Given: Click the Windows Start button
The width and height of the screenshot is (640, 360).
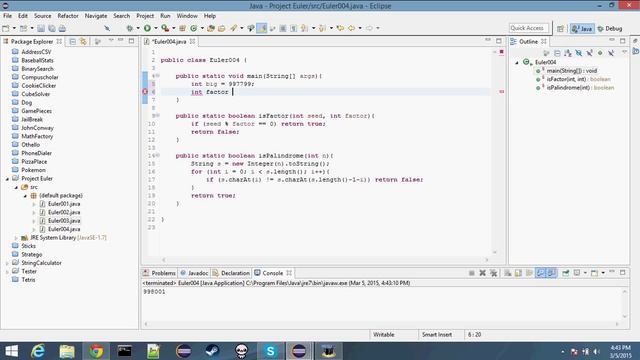Looking at the screenshot, I should pos(11,351).
